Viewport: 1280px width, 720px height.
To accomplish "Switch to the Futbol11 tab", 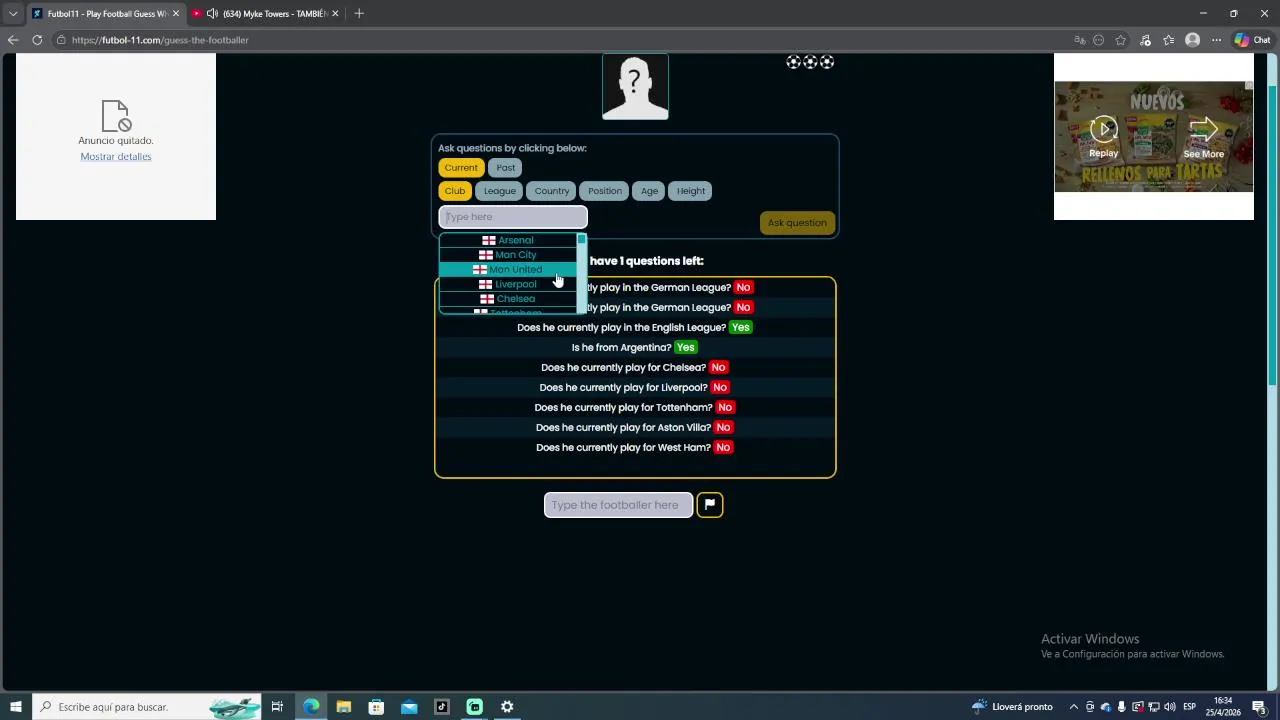I will coord(106,13).
